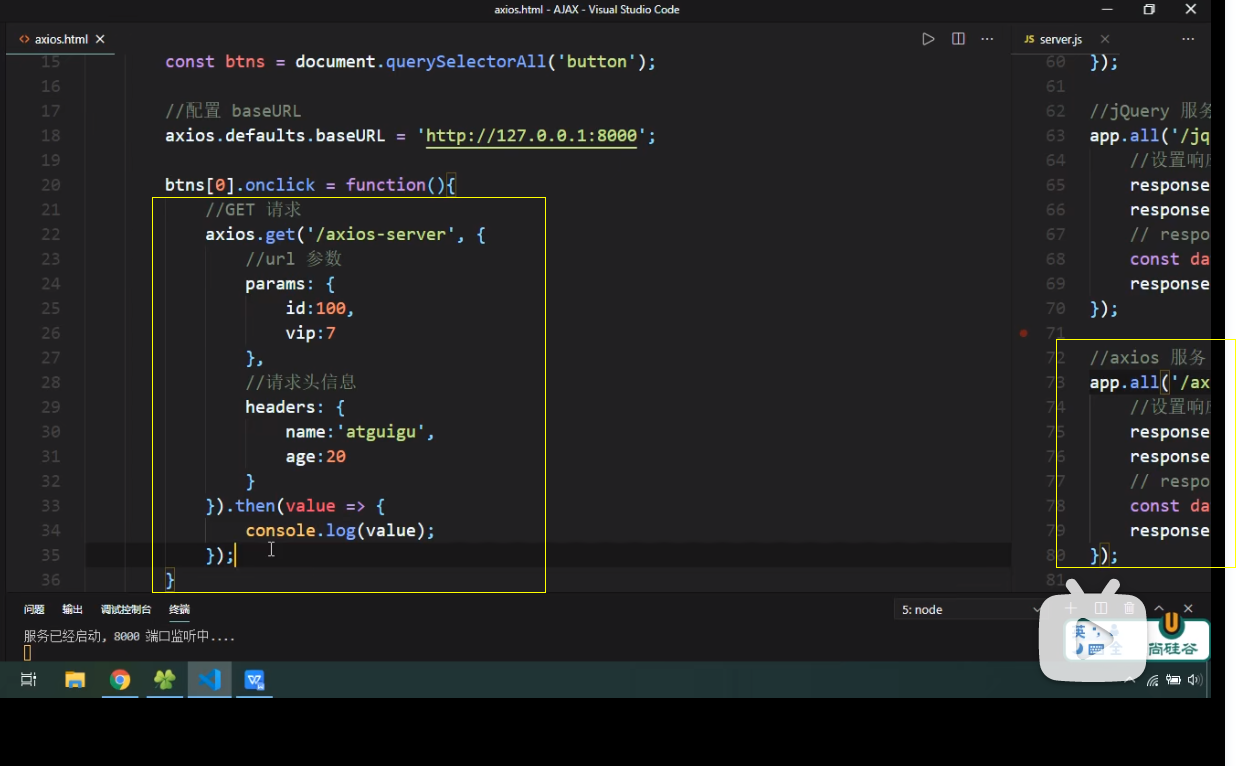Select the 终端 (Terminal) panel tab
Screen dimensions: 1237x766
click(x=179, y=609)
